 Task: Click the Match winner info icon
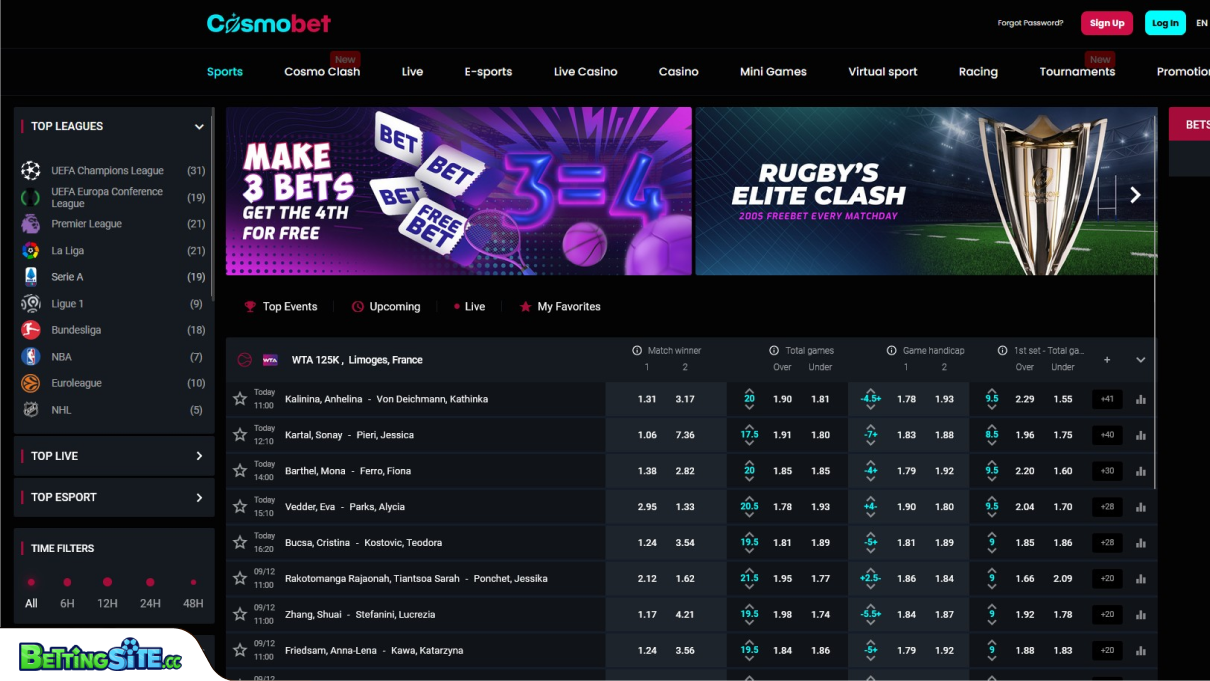(x=636, y=350)
